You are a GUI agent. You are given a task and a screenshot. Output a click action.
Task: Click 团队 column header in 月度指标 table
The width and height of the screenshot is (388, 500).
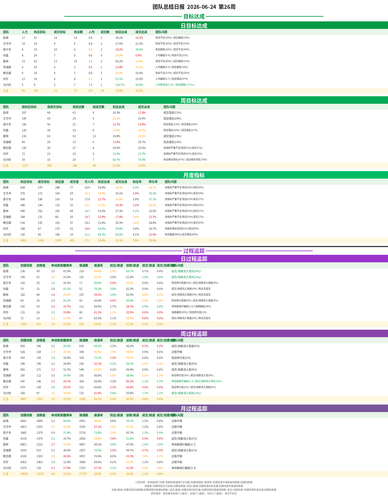6,182
